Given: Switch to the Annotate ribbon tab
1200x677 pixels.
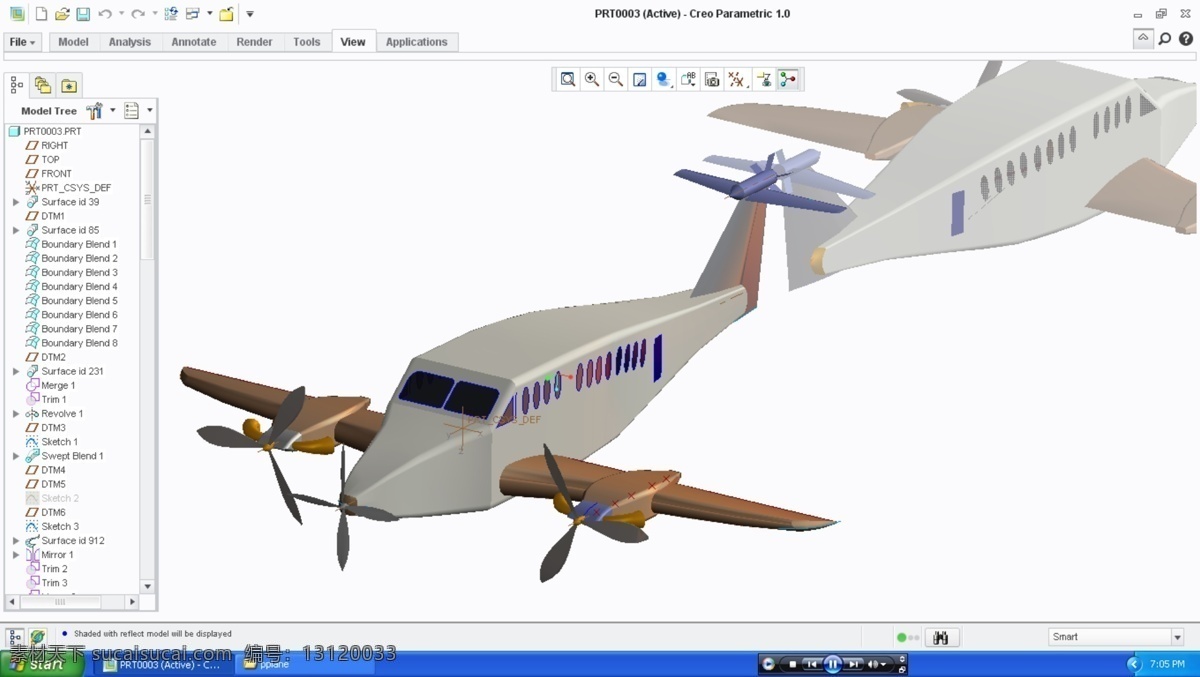Looking at the screenshot, I should tap(194, 42).
